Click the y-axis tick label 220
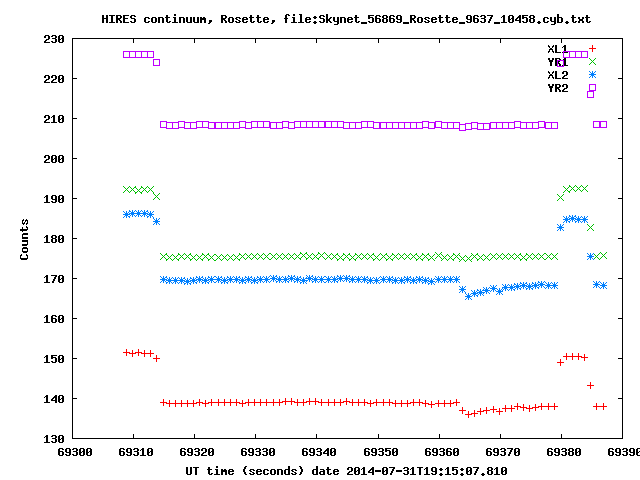 [54, 79]
